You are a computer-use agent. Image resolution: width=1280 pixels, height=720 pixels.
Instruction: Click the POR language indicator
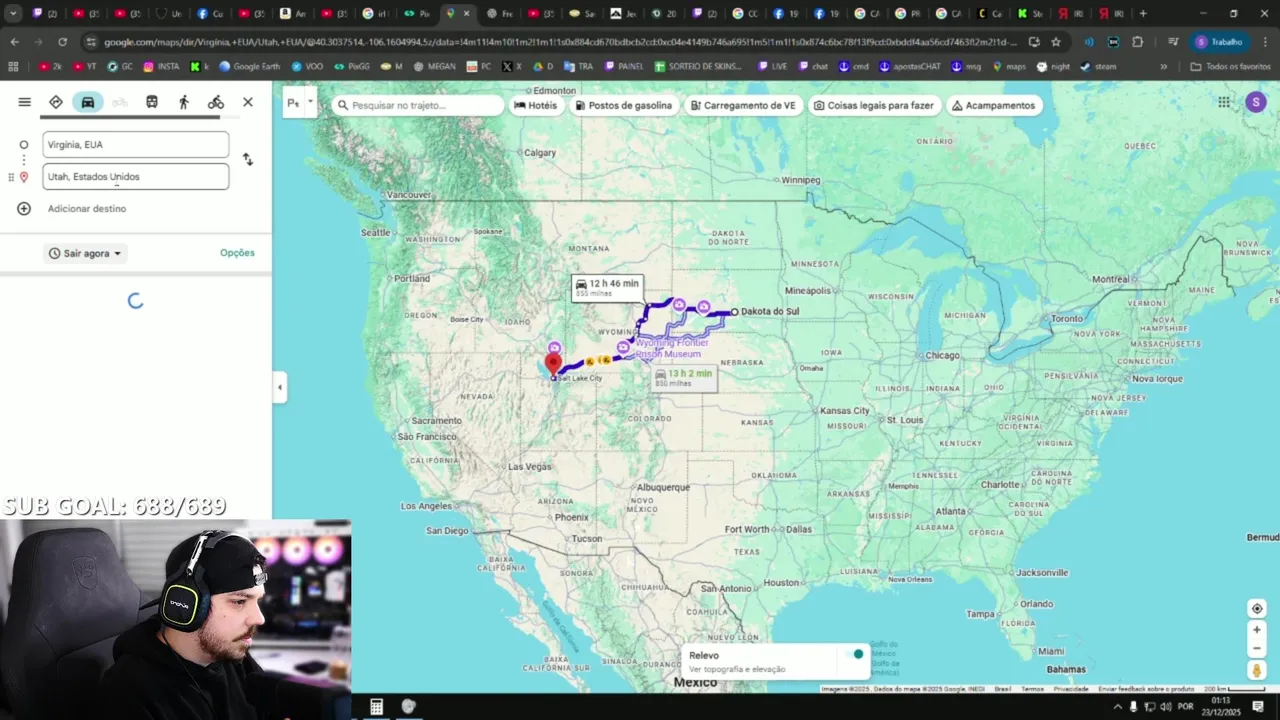pos(1186,707)
